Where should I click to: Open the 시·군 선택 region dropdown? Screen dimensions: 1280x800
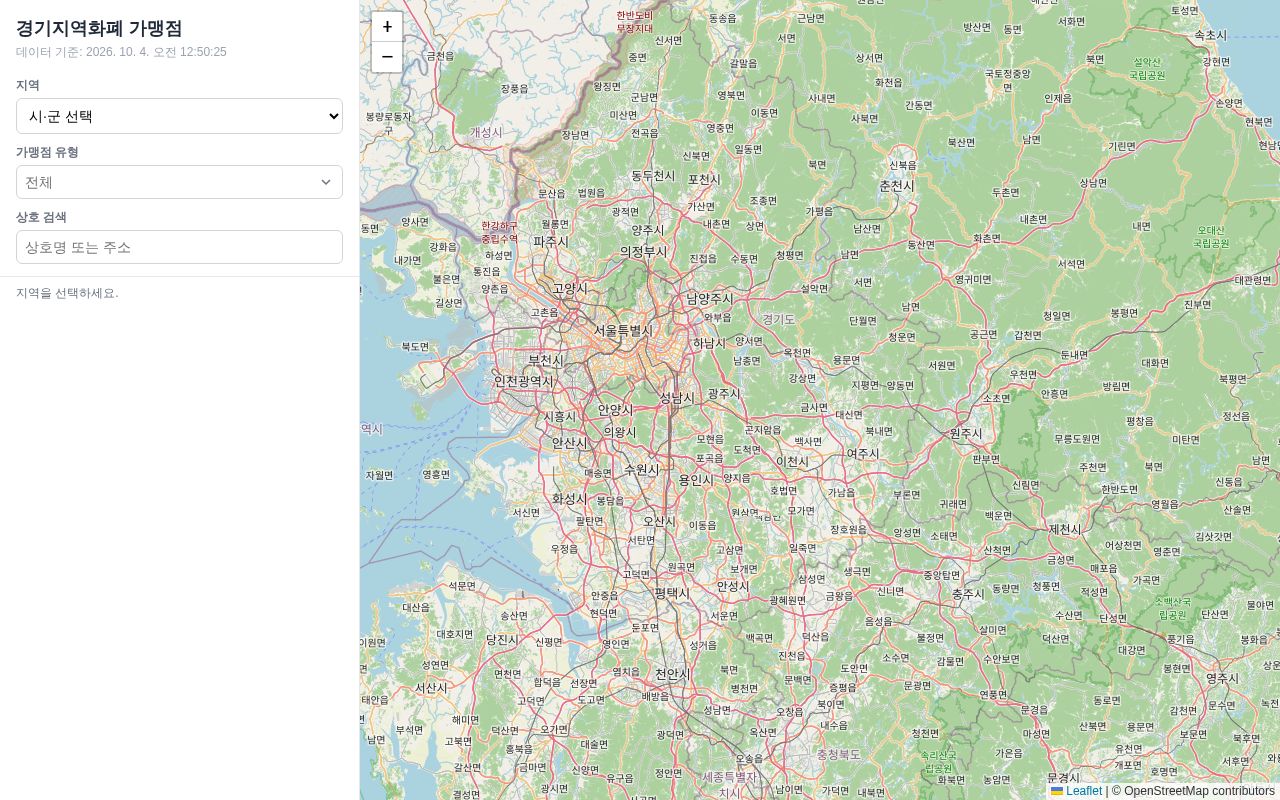pyautogui.click(x=179, y=116)
